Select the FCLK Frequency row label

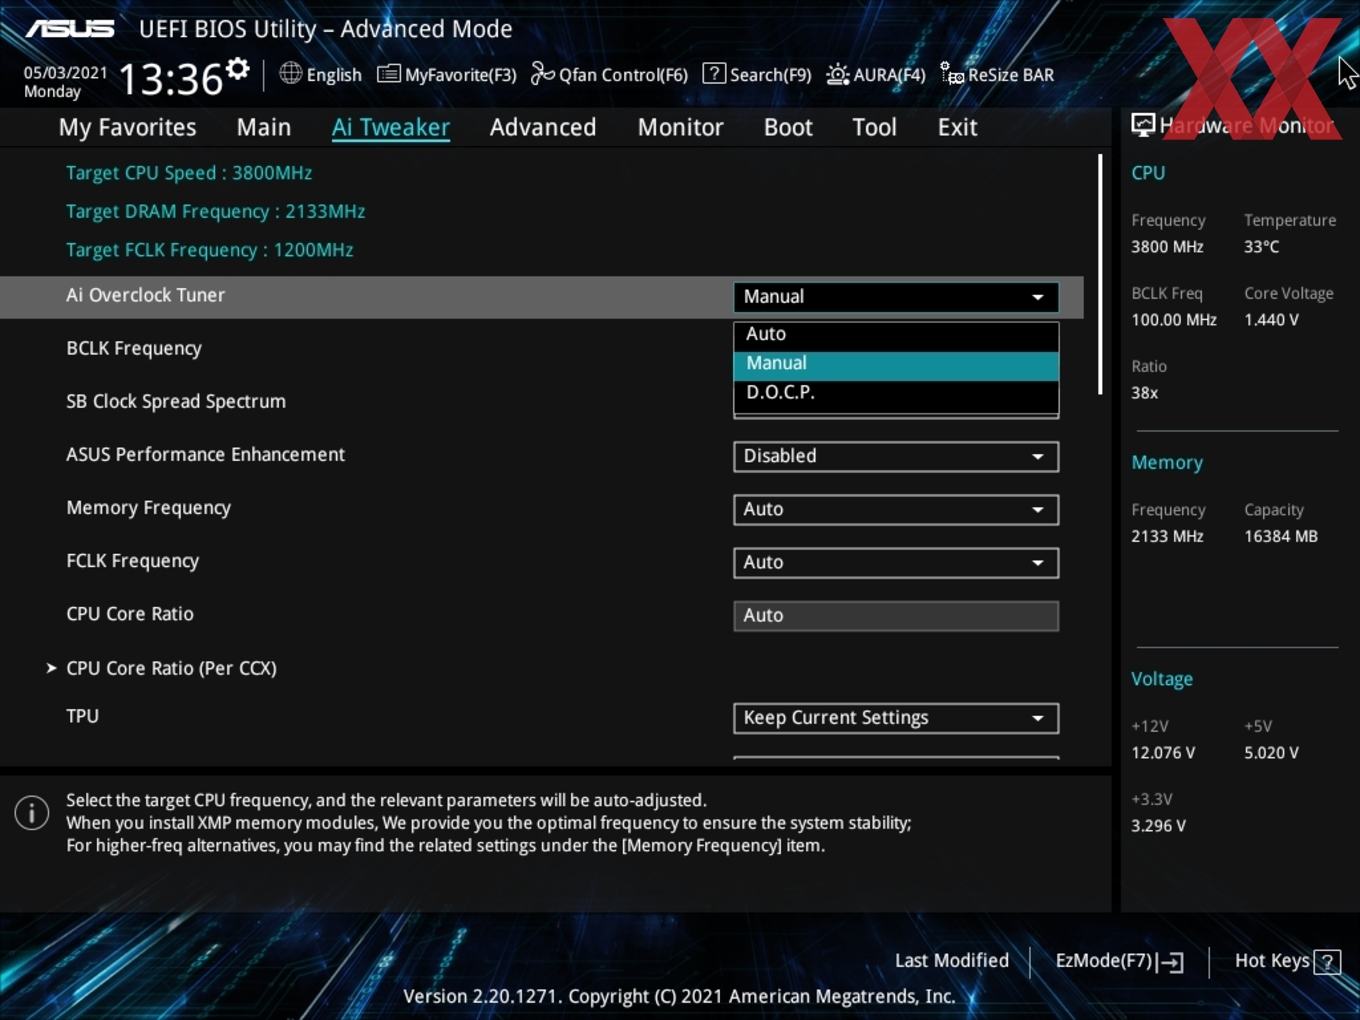click(x=132, y=561)
